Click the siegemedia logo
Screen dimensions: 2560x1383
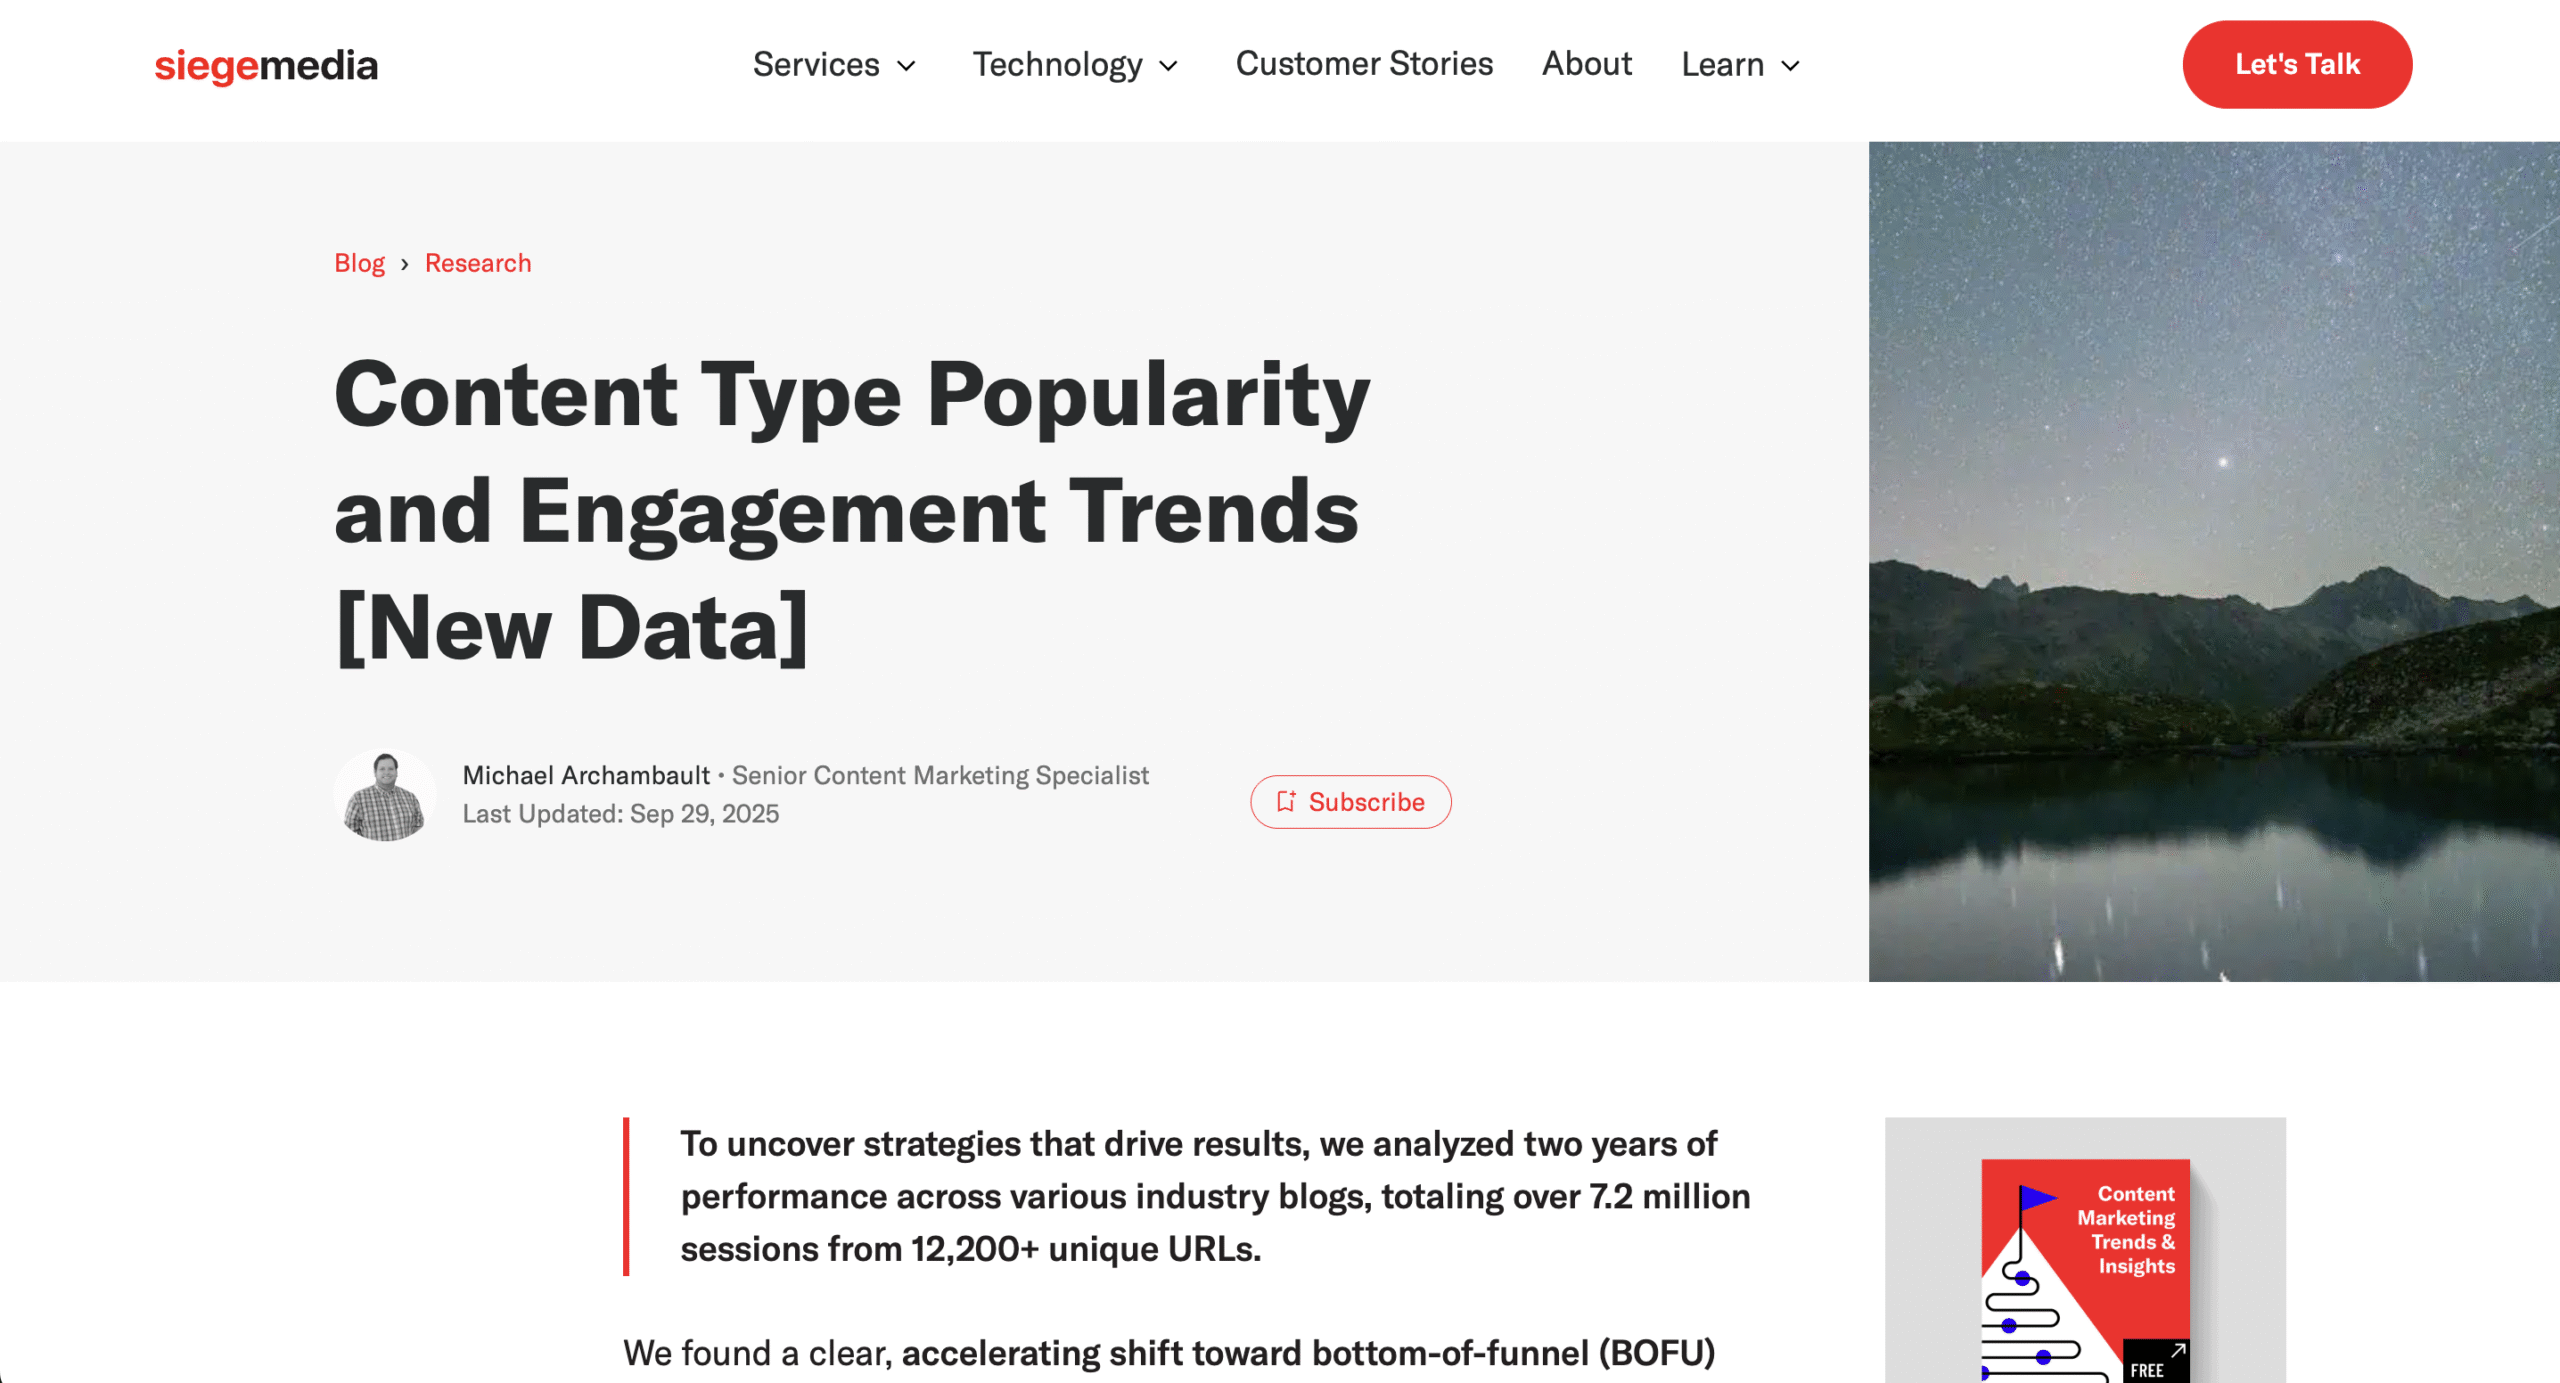(x=266, y=66)
